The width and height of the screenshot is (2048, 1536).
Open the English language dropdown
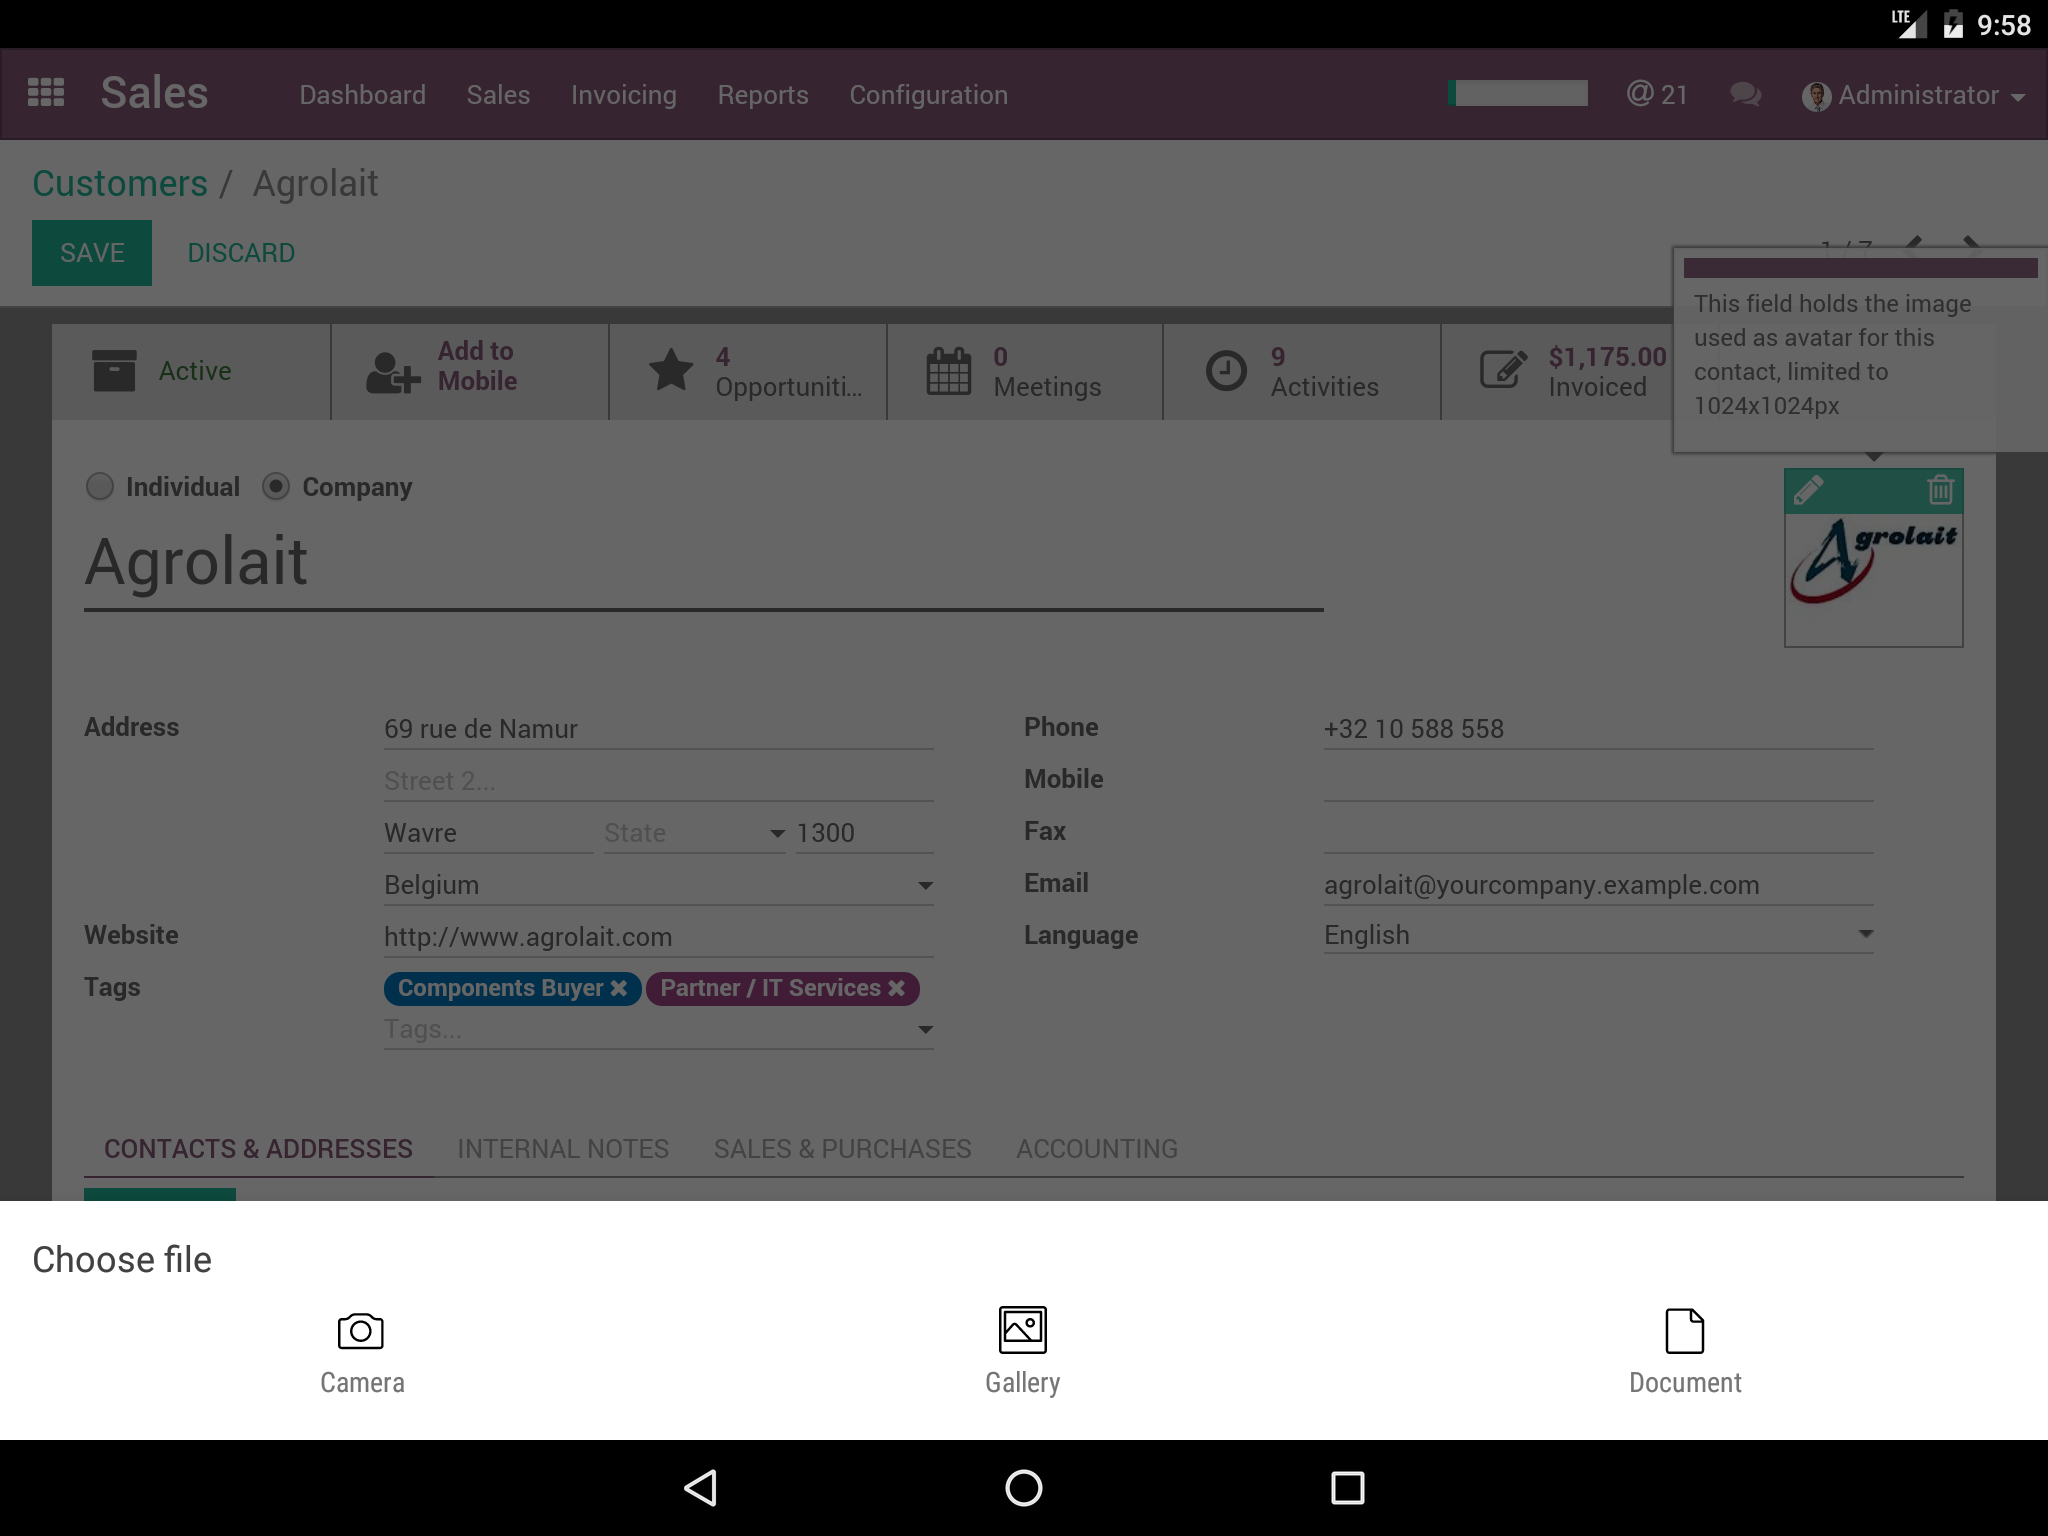pos(1865,934)
